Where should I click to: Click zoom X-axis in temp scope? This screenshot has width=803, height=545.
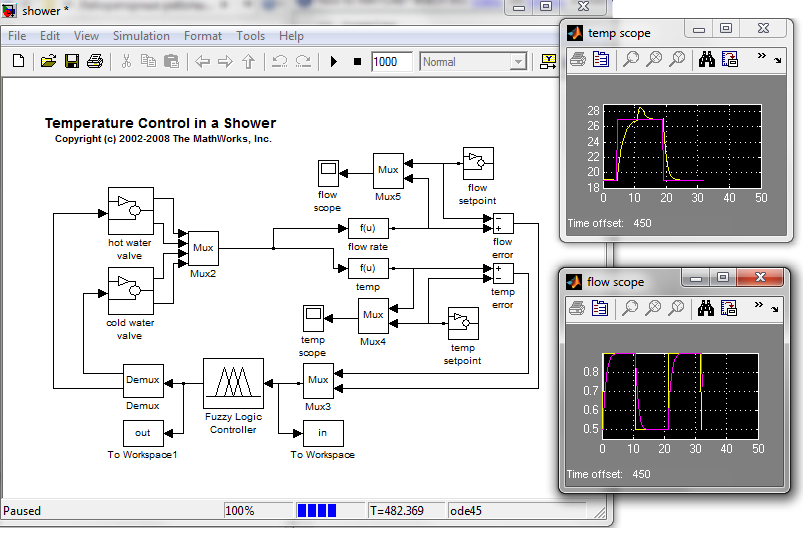pyautogui.click(x=654, y=59)
